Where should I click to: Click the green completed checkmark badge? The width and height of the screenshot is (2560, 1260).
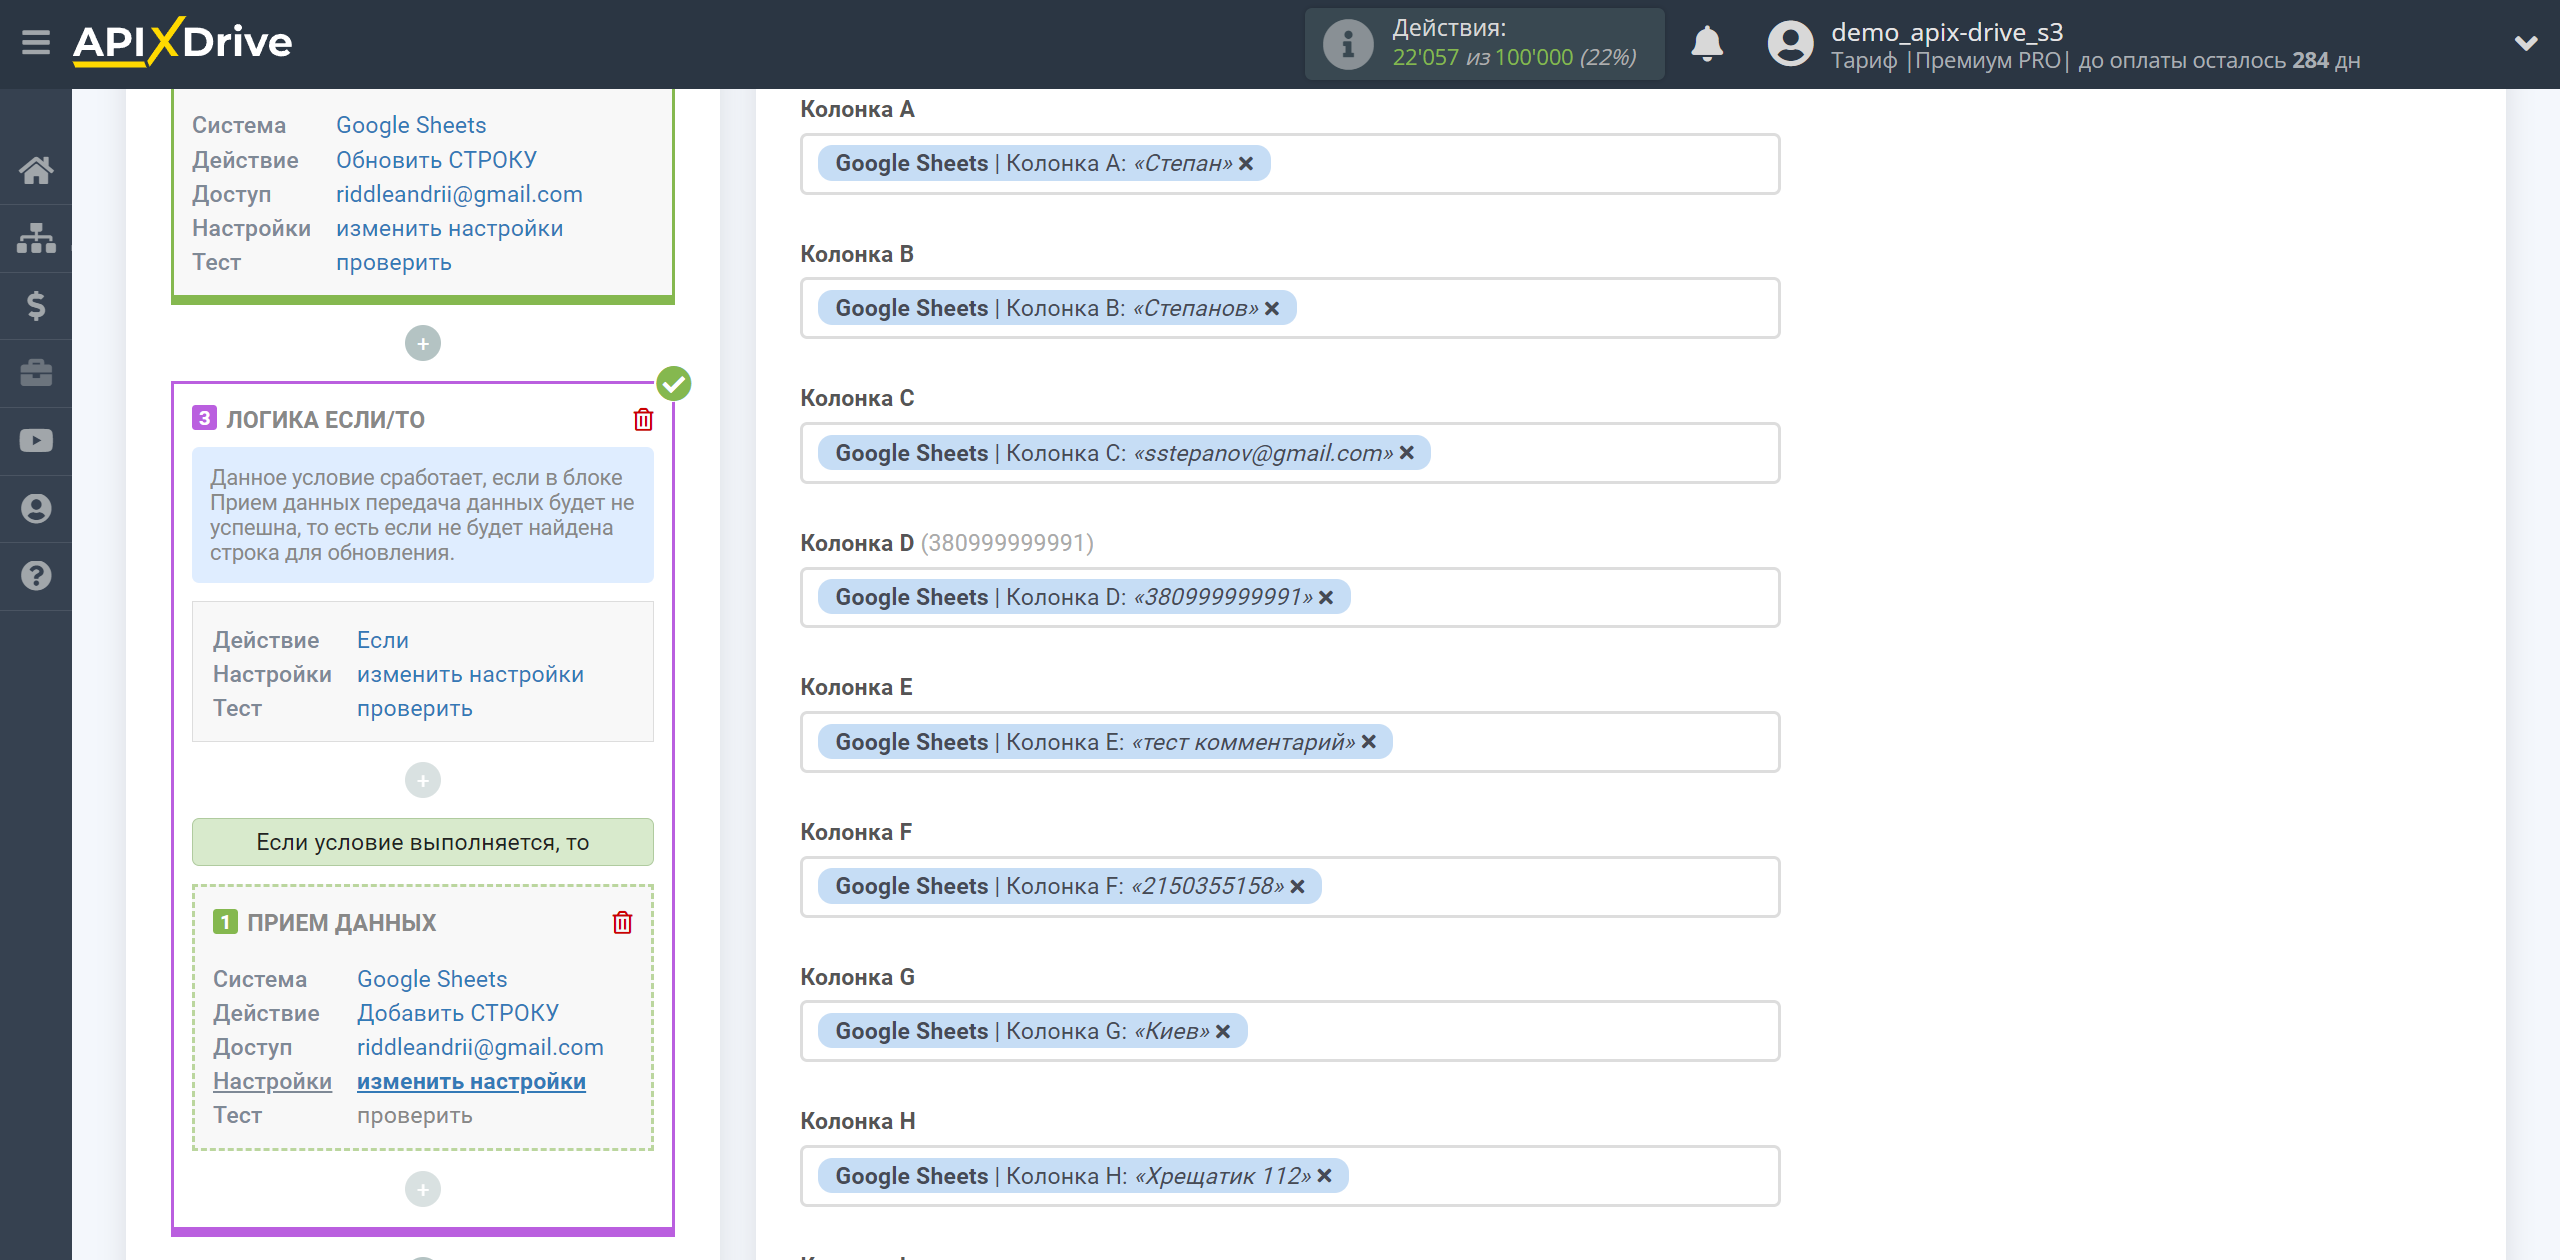coord(674,383)
